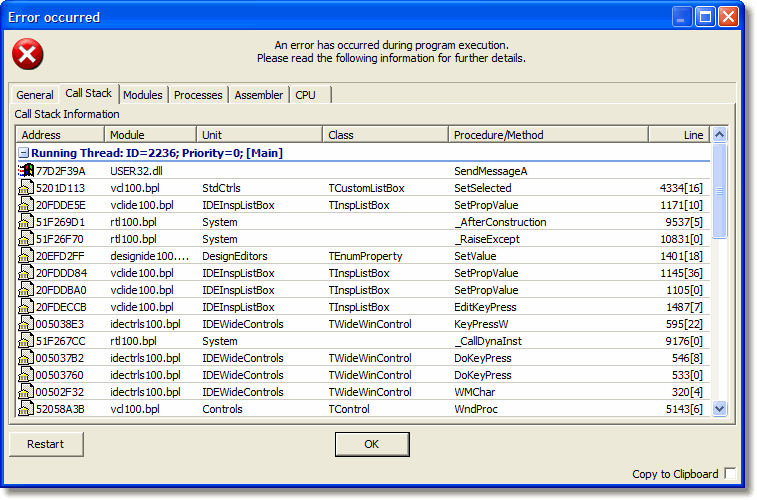757x500 pixels.
Task: Click the module icon beside 005038E3
Action: [26, 324]
